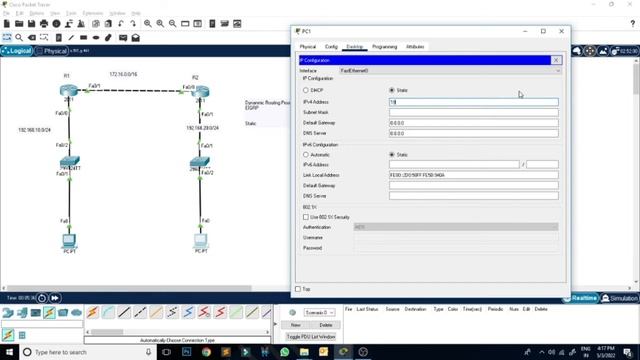This screenshot has width=640, height=360.
Task: Choose the Place Note tool icon
Action: (x=58, y=38)
